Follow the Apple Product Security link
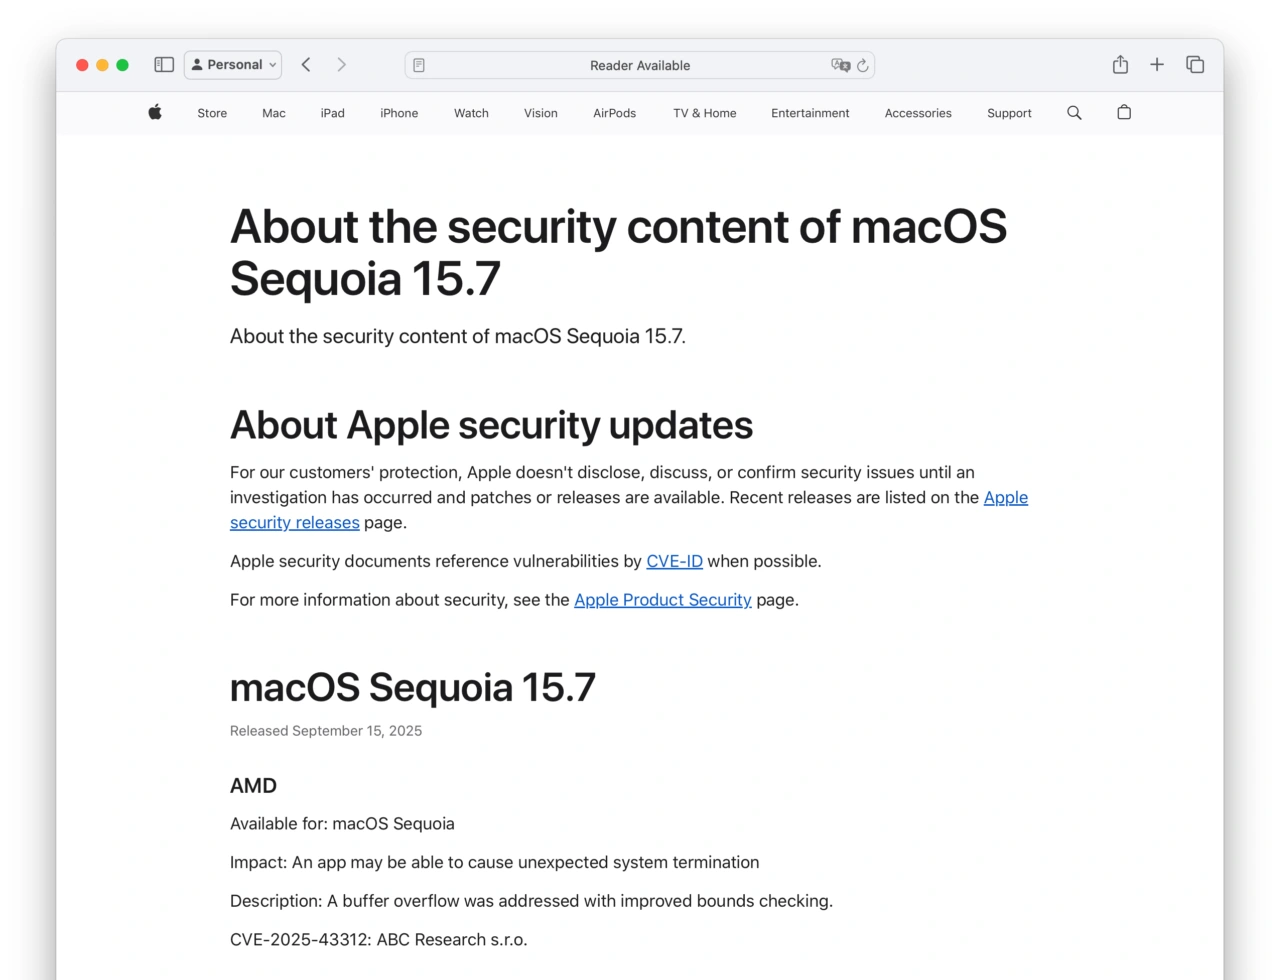1280x980 pixels. pos(662,600)
